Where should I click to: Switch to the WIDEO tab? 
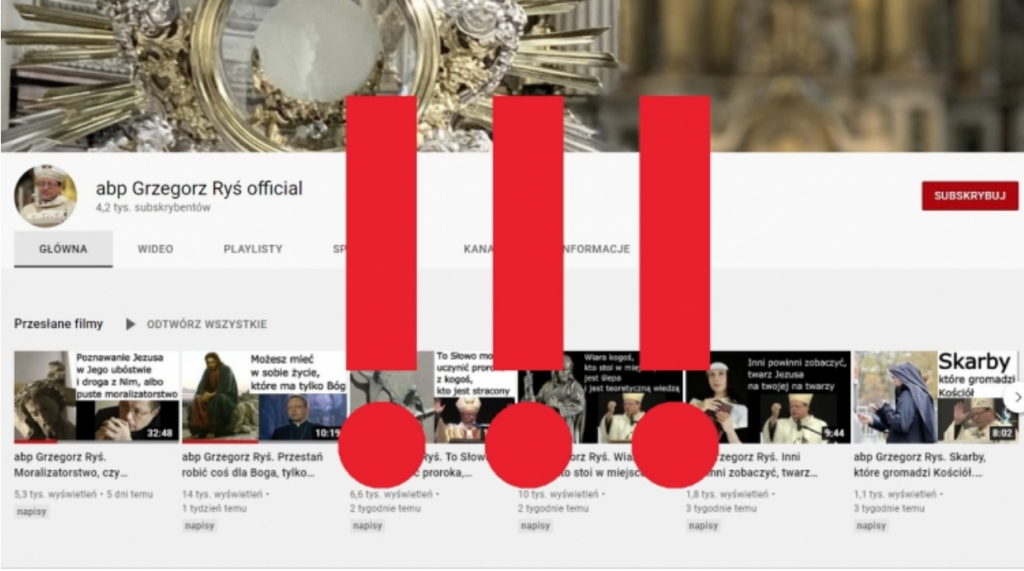155,249
